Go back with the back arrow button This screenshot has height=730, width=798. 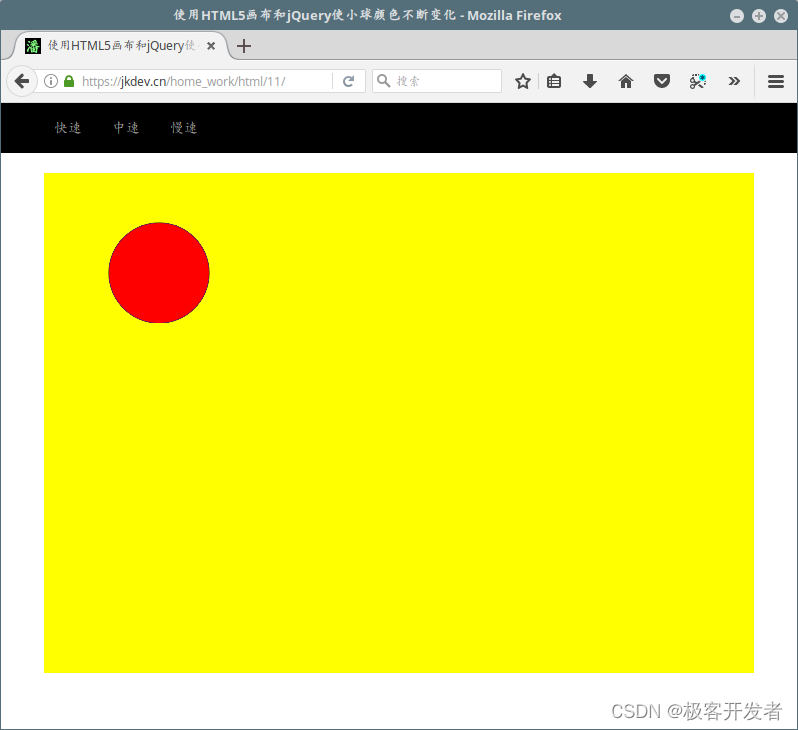tap(22, 81)
